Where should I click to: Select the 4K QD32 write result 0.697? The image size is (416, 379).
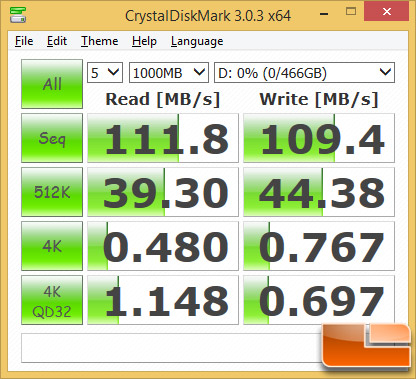tap(319, 300)
